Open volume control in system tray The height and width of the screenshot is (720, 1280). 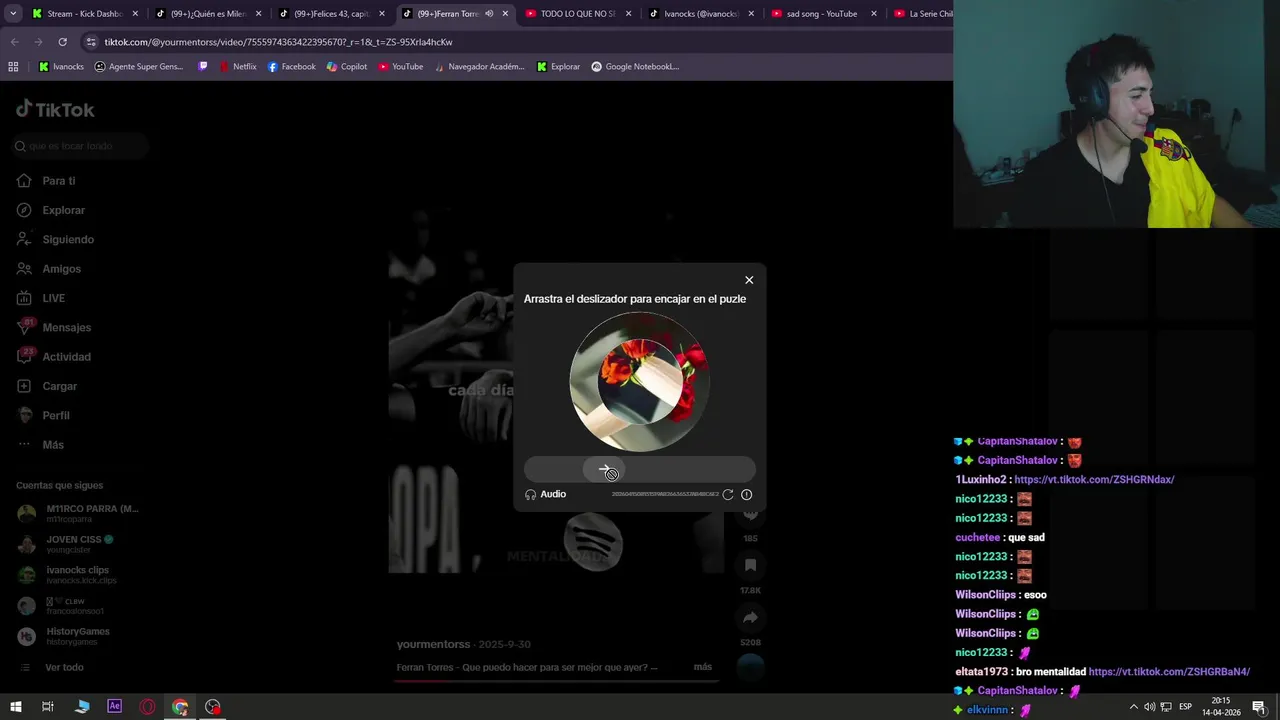1149,707
